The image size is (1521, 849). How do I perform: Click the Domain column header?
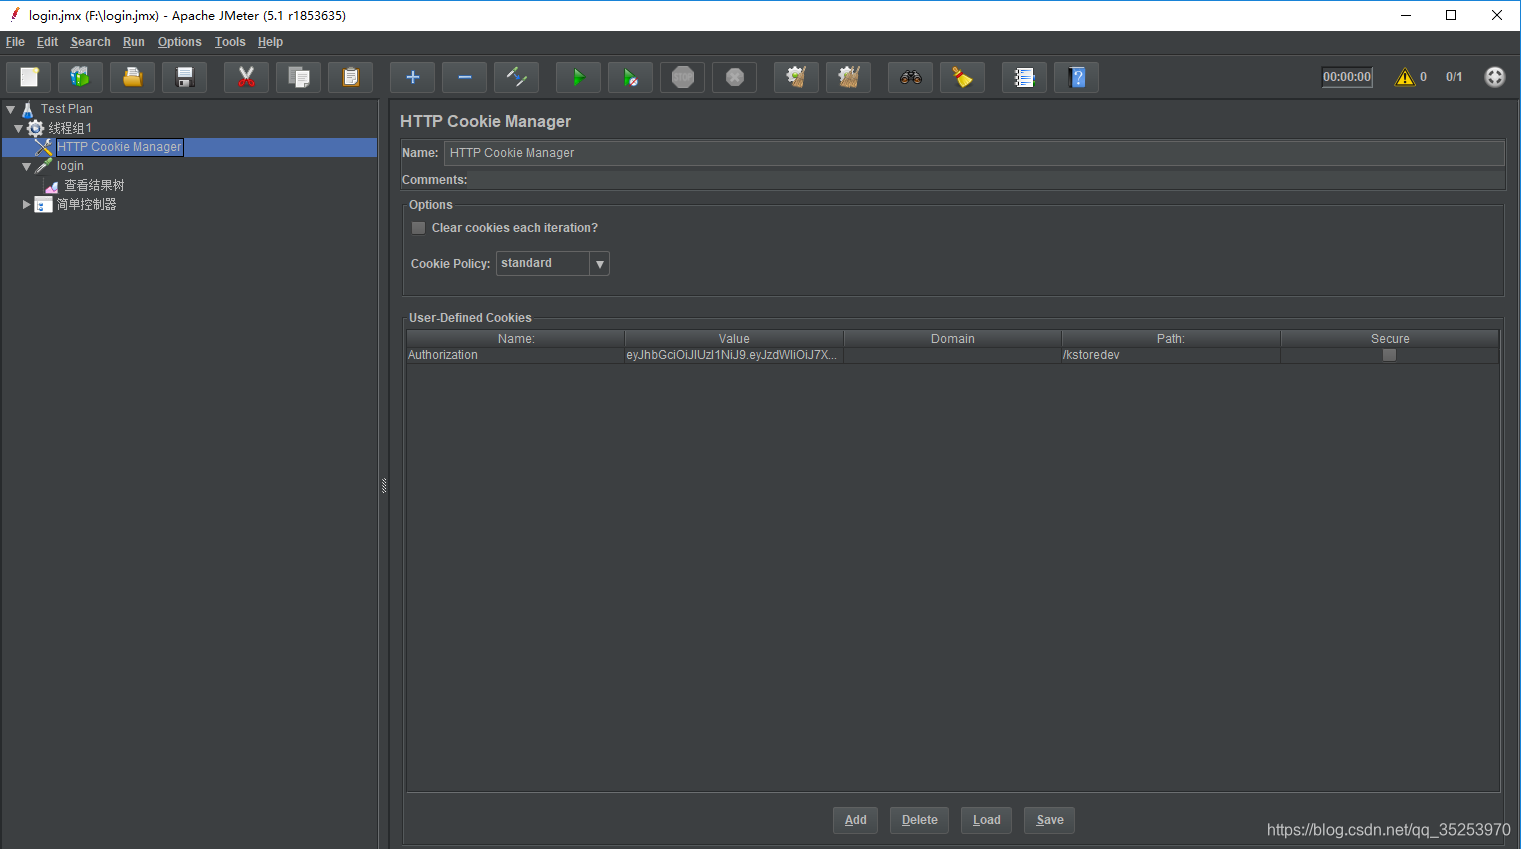pyautogui.click(x=953, y=339)
